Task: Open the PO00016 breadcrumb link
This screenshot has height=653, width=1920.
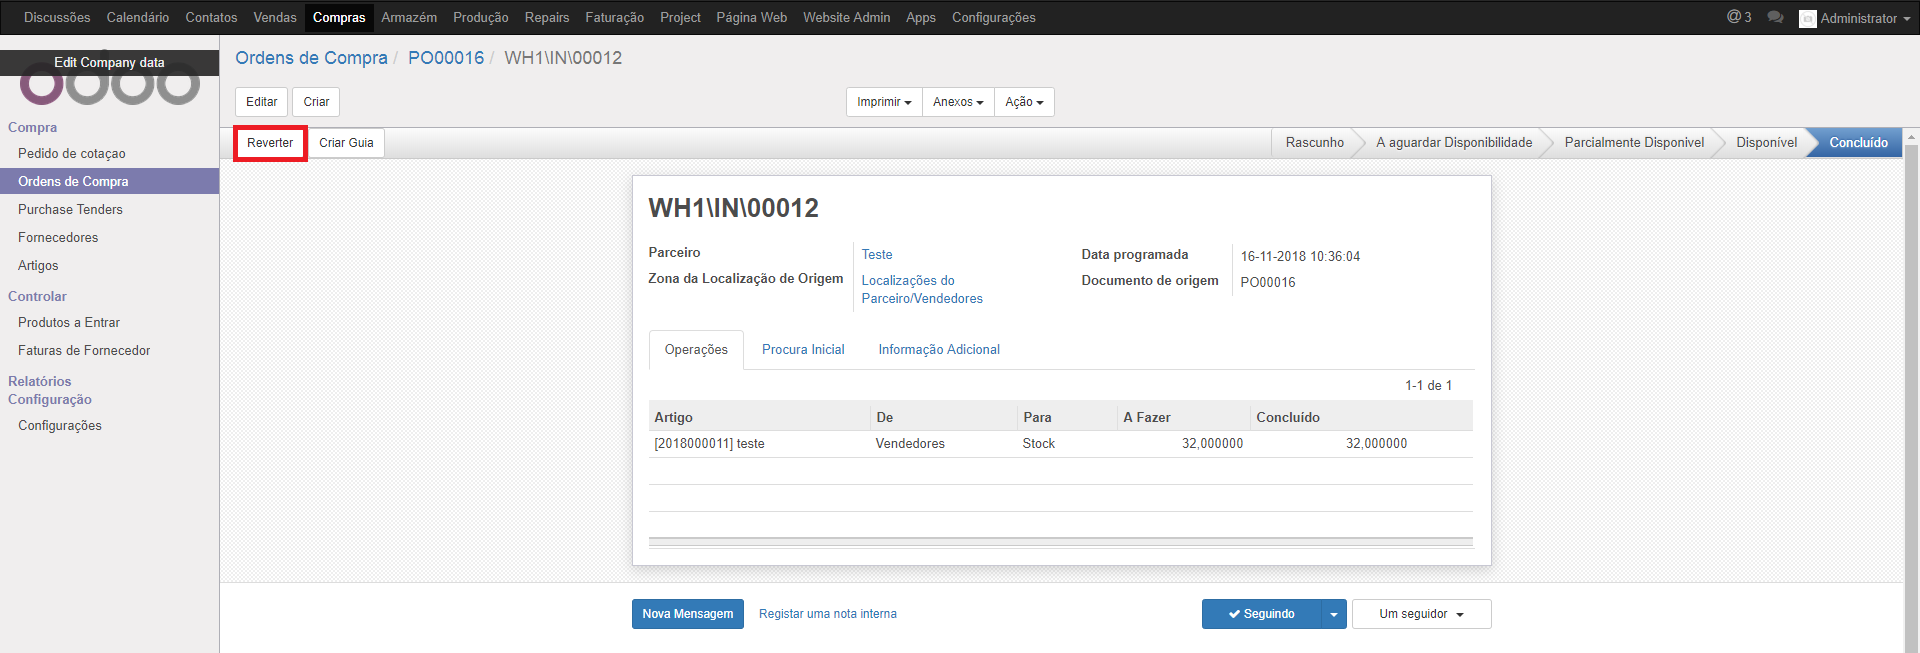Action: tap(446, 58)
